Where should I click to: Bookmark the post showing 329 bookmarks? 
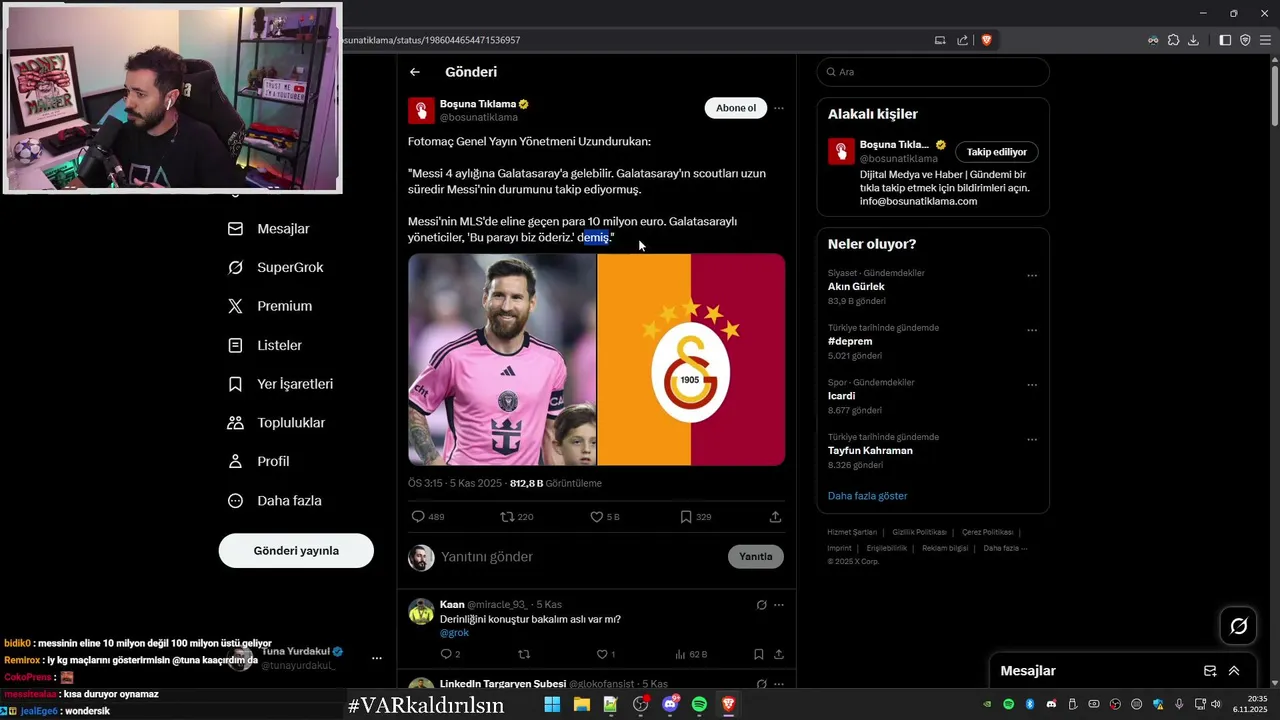click(x=686, y=517)
